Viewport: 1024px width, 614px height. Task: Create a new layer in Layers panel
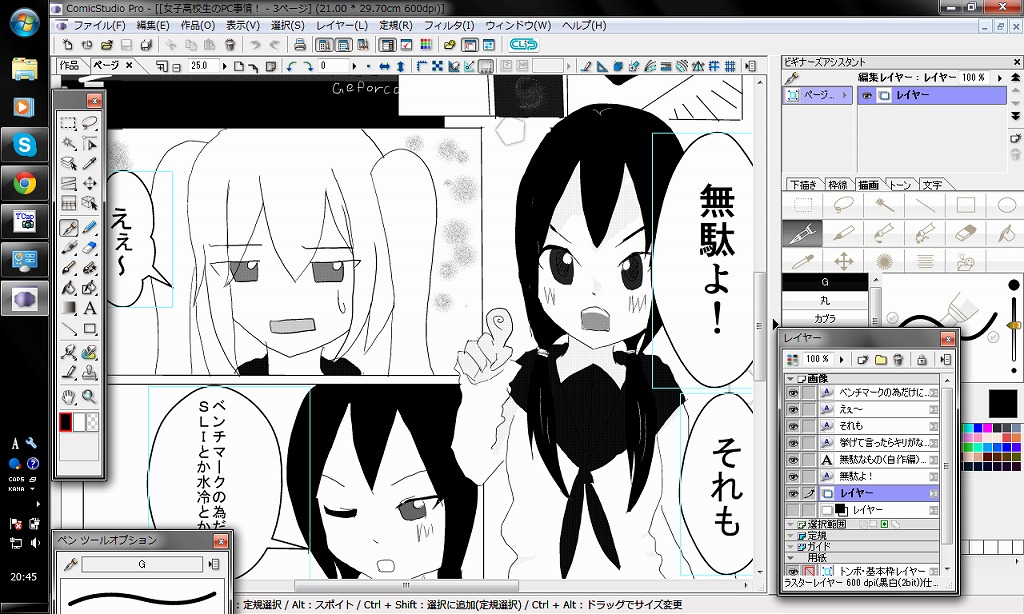click(863, 359)
